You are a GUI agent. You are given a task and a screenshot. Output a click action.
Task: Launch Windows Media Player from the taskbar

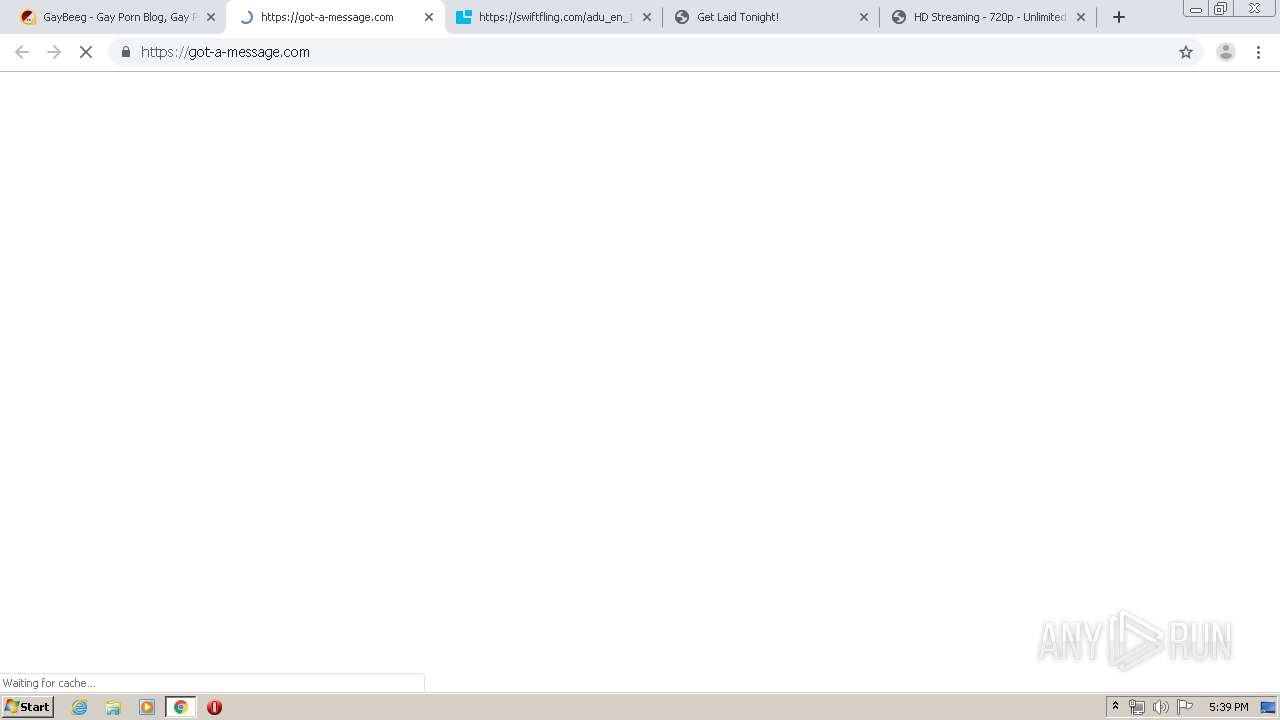pos(147,707)
